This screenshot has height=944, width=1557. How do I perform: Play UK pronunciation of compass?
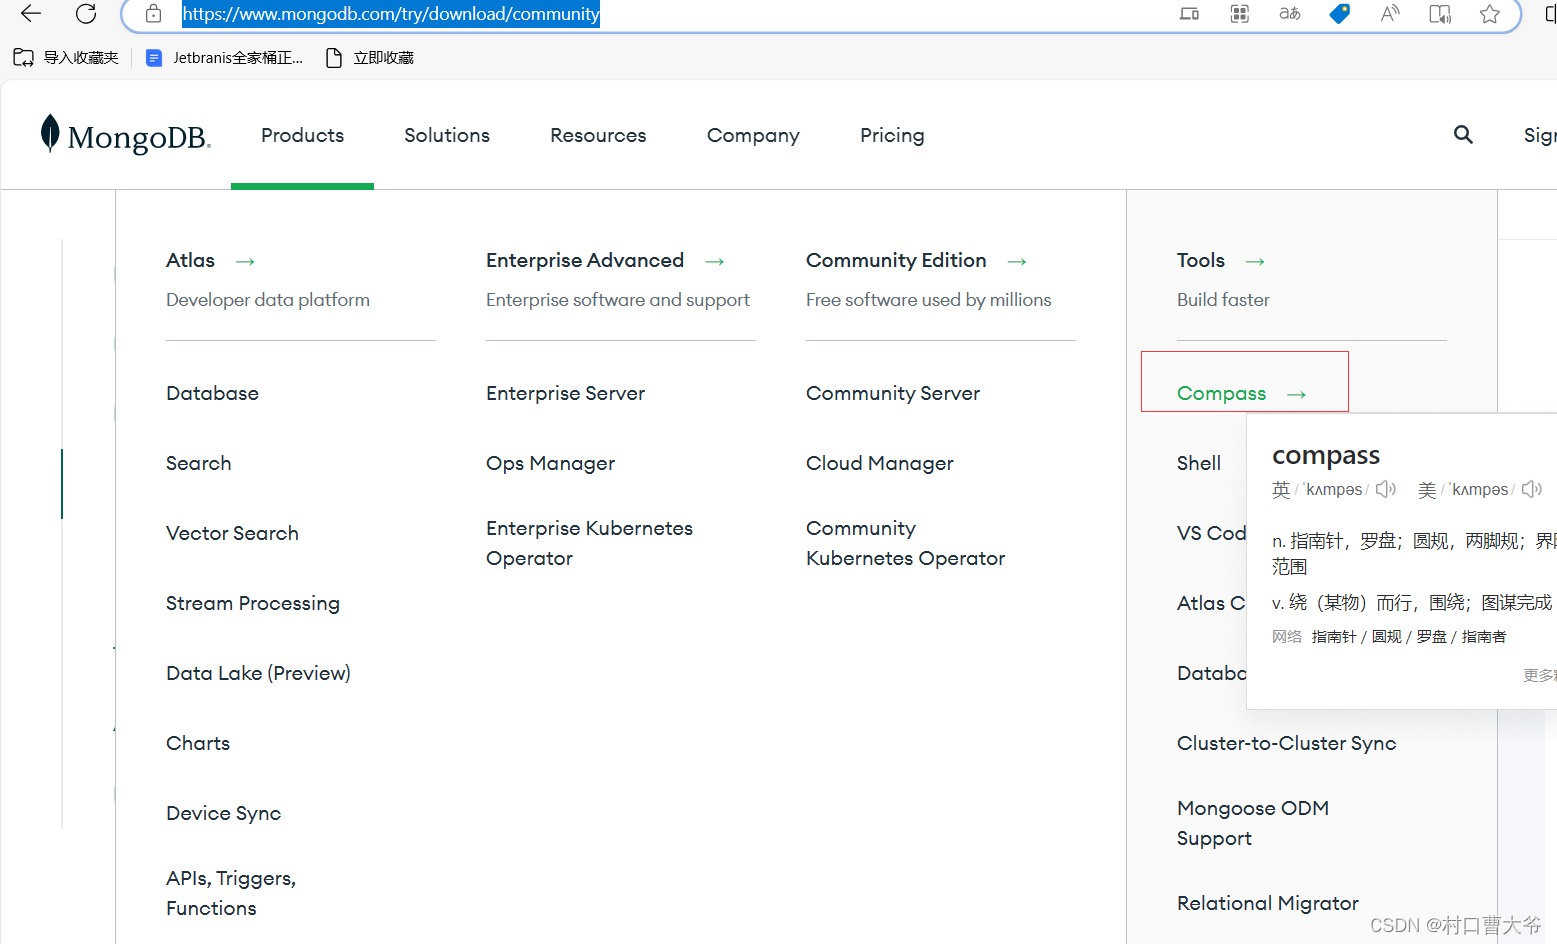click(1385, 489)
